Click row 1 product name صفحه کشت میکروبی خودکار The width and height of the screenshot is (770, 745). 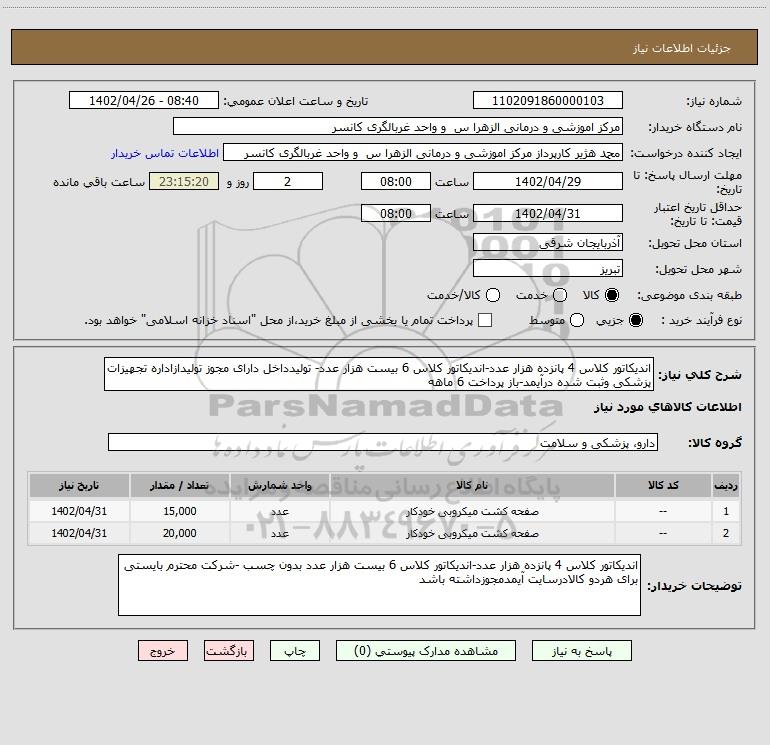[x=472, y=512]
